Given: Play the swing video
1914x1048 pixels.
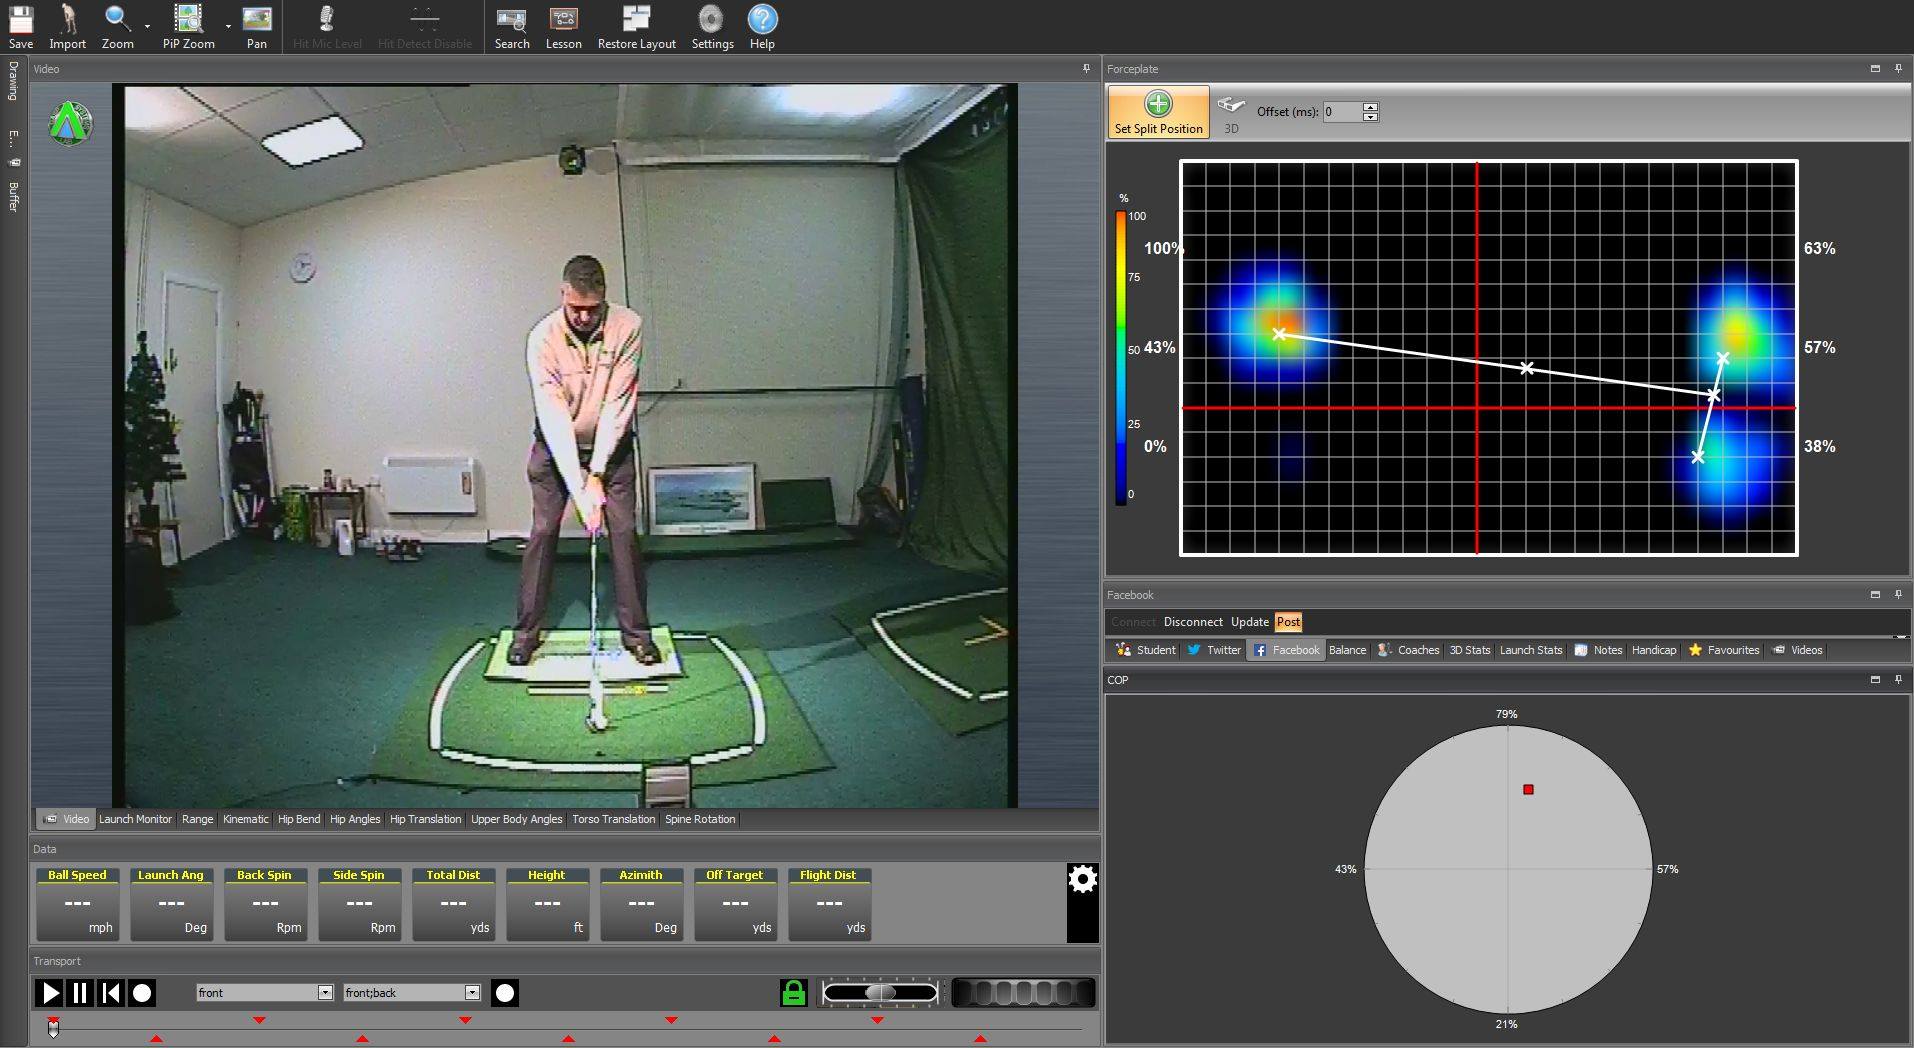Looking at the screenshot, I should 49,993.
